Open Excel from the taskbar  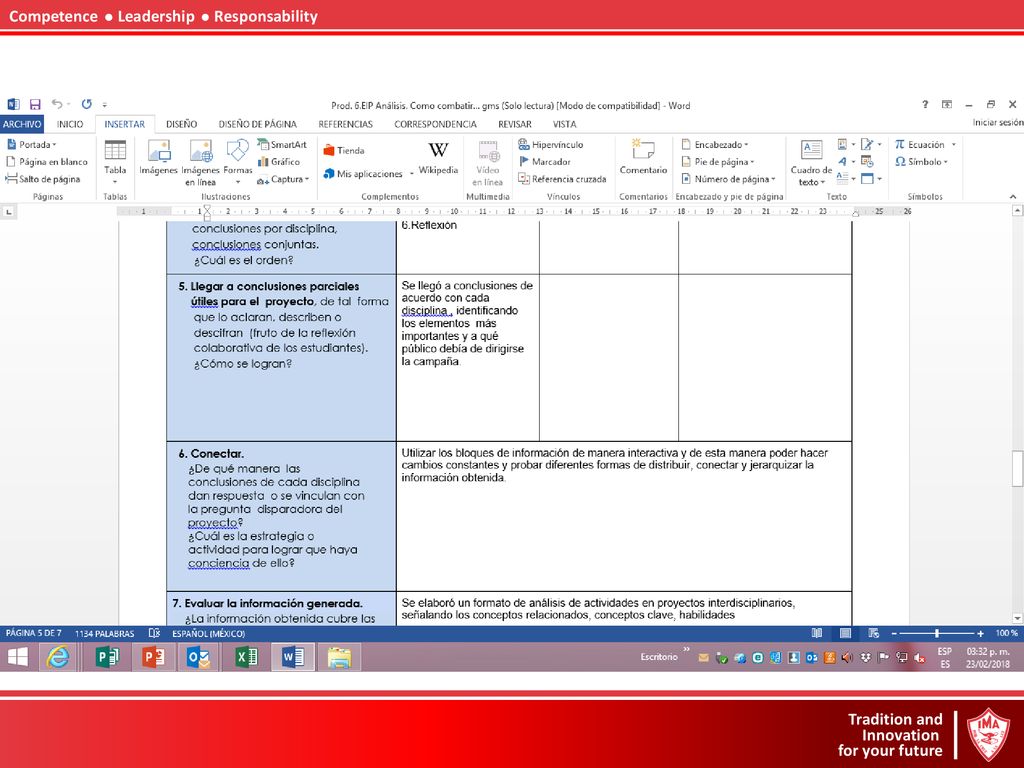(247, 657)
